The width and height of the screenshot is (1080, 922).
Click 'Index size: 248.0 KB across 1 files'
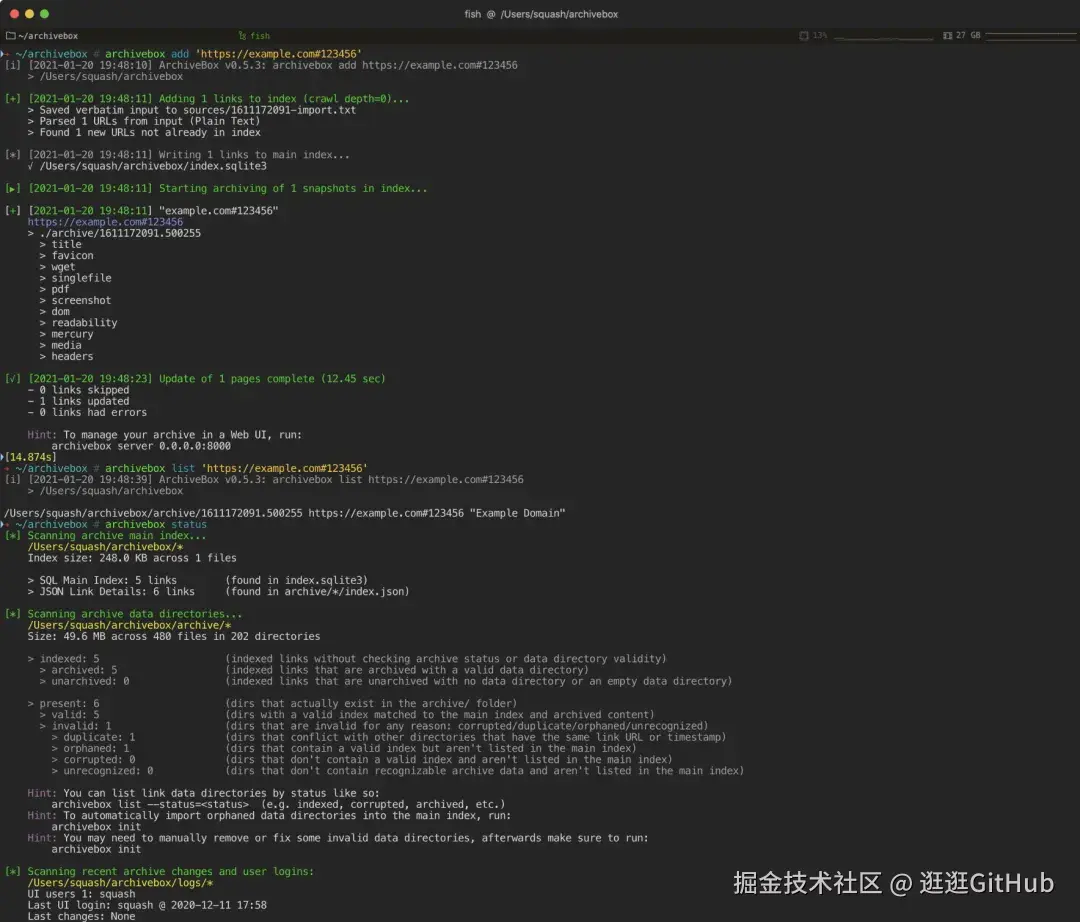click(132, 558)
